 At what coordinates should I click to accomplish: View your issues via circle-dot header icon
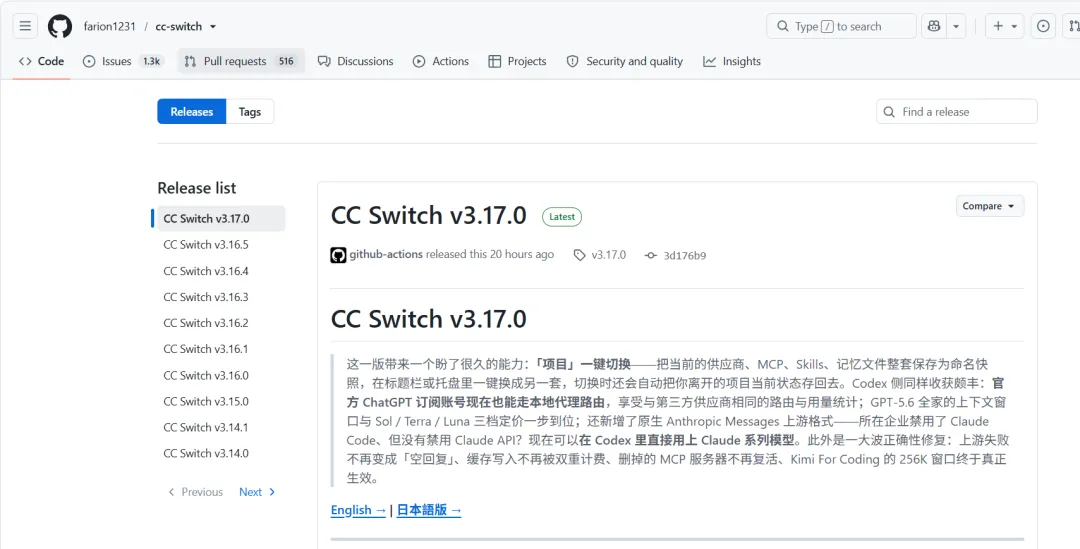[x=1043, y=26]
